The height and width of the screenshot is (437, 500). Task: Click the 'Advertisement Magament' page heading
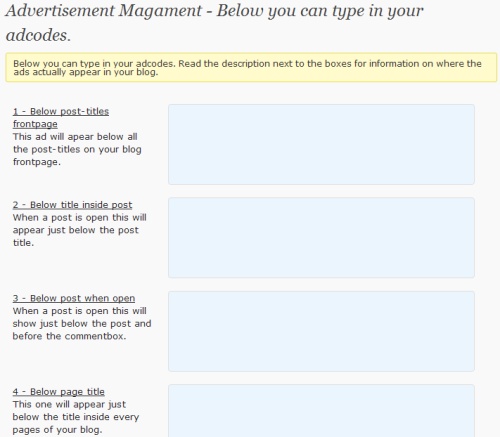coord(104,11)
